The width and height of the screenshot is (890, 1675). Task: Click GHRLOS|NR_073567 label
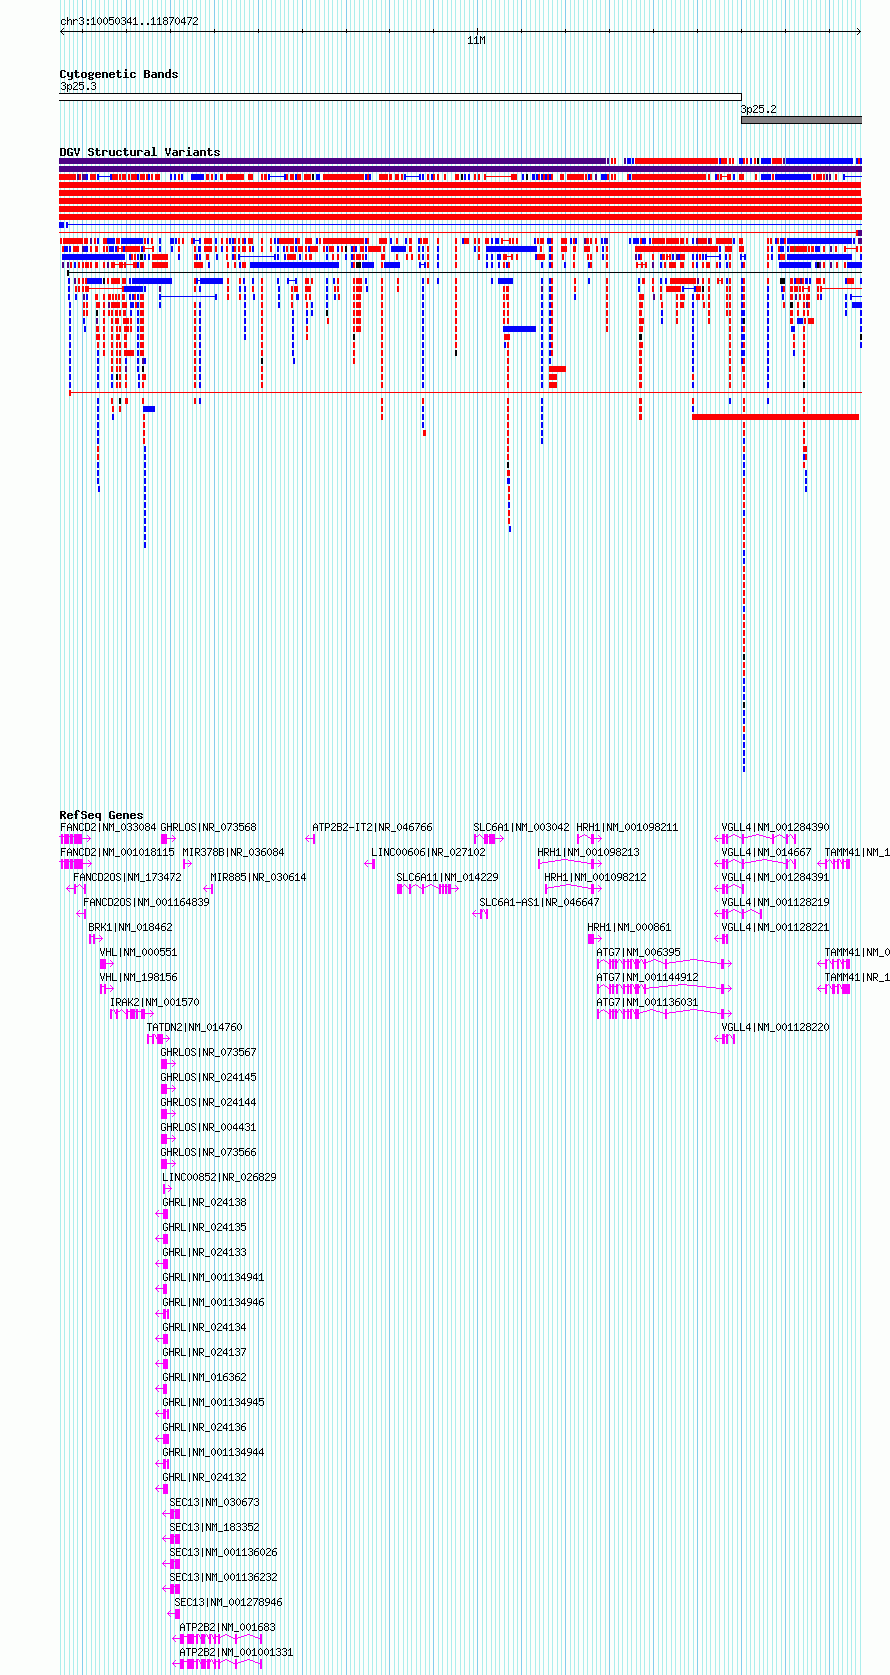(x=209, y=1052)
